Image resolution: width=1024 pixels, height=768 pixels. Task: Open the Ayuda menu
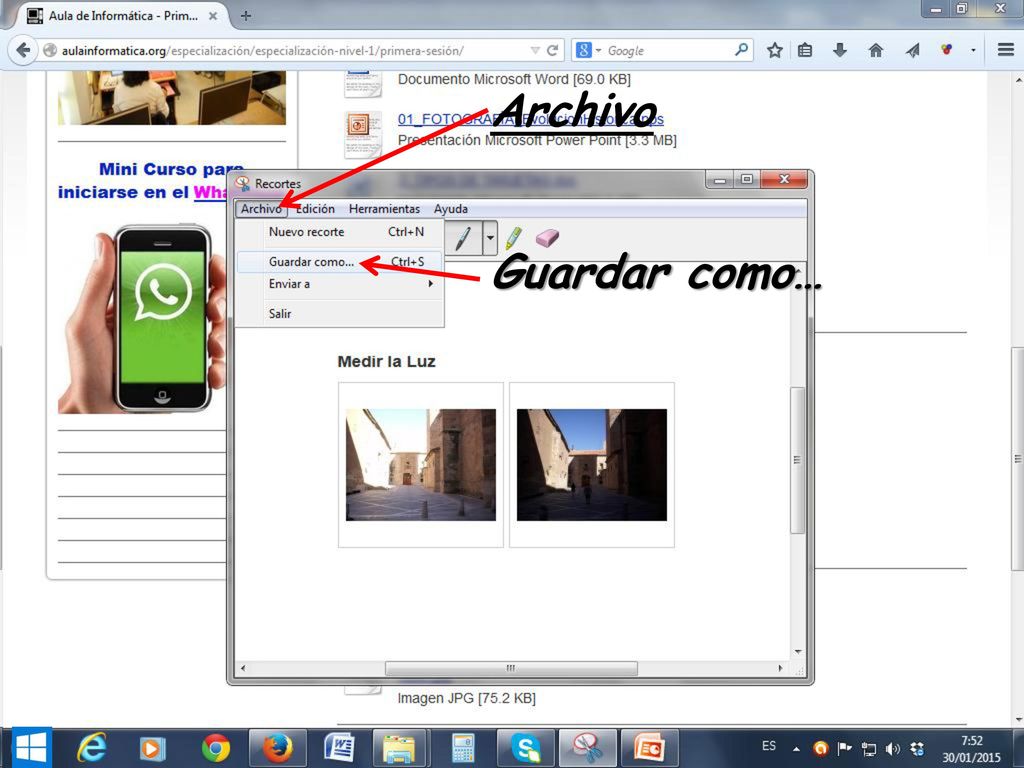(x=451, y=209)
